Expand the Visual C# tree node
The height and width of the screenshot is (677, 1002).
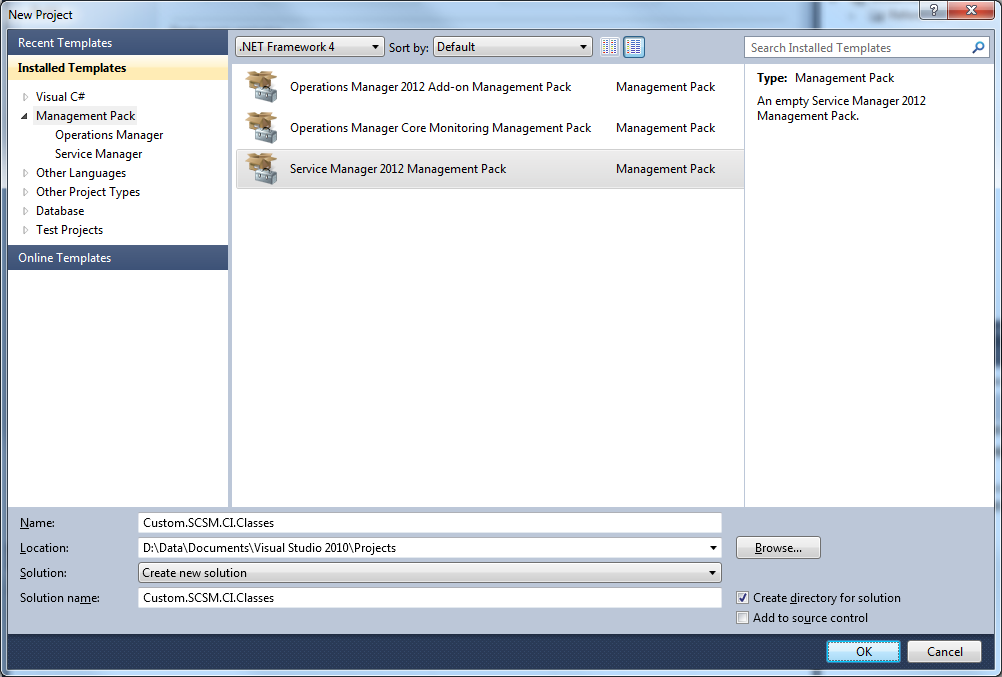[26, 97]
